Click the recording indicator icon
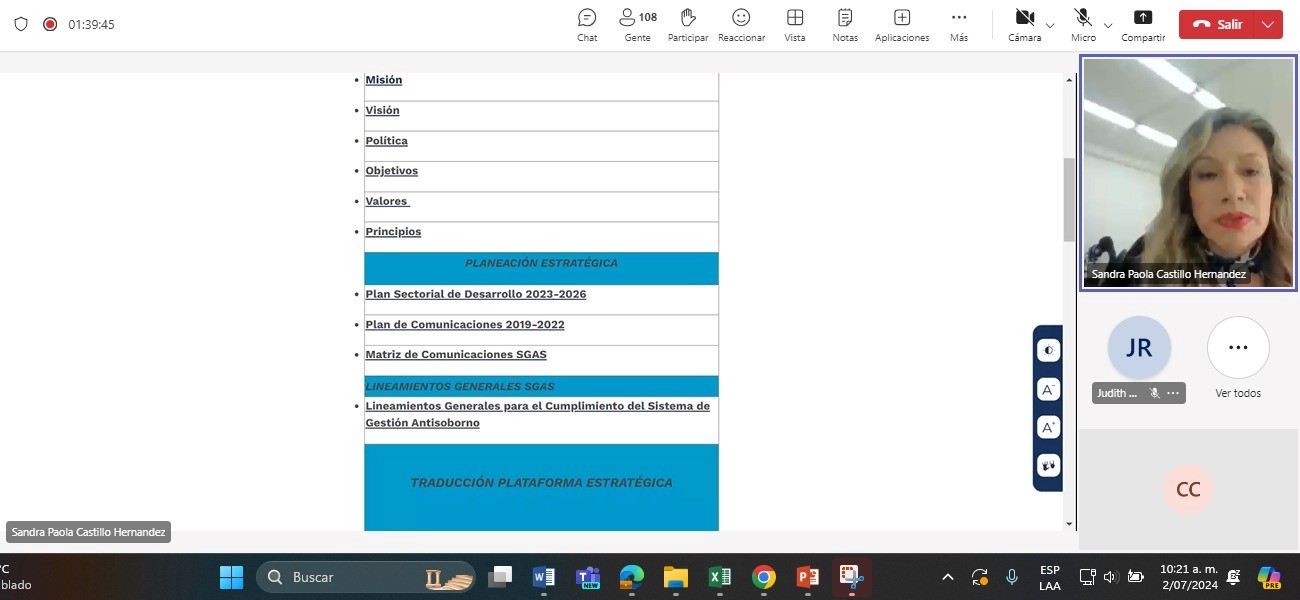The width and height of the screenshot is (1300, 600). point(50,24)
